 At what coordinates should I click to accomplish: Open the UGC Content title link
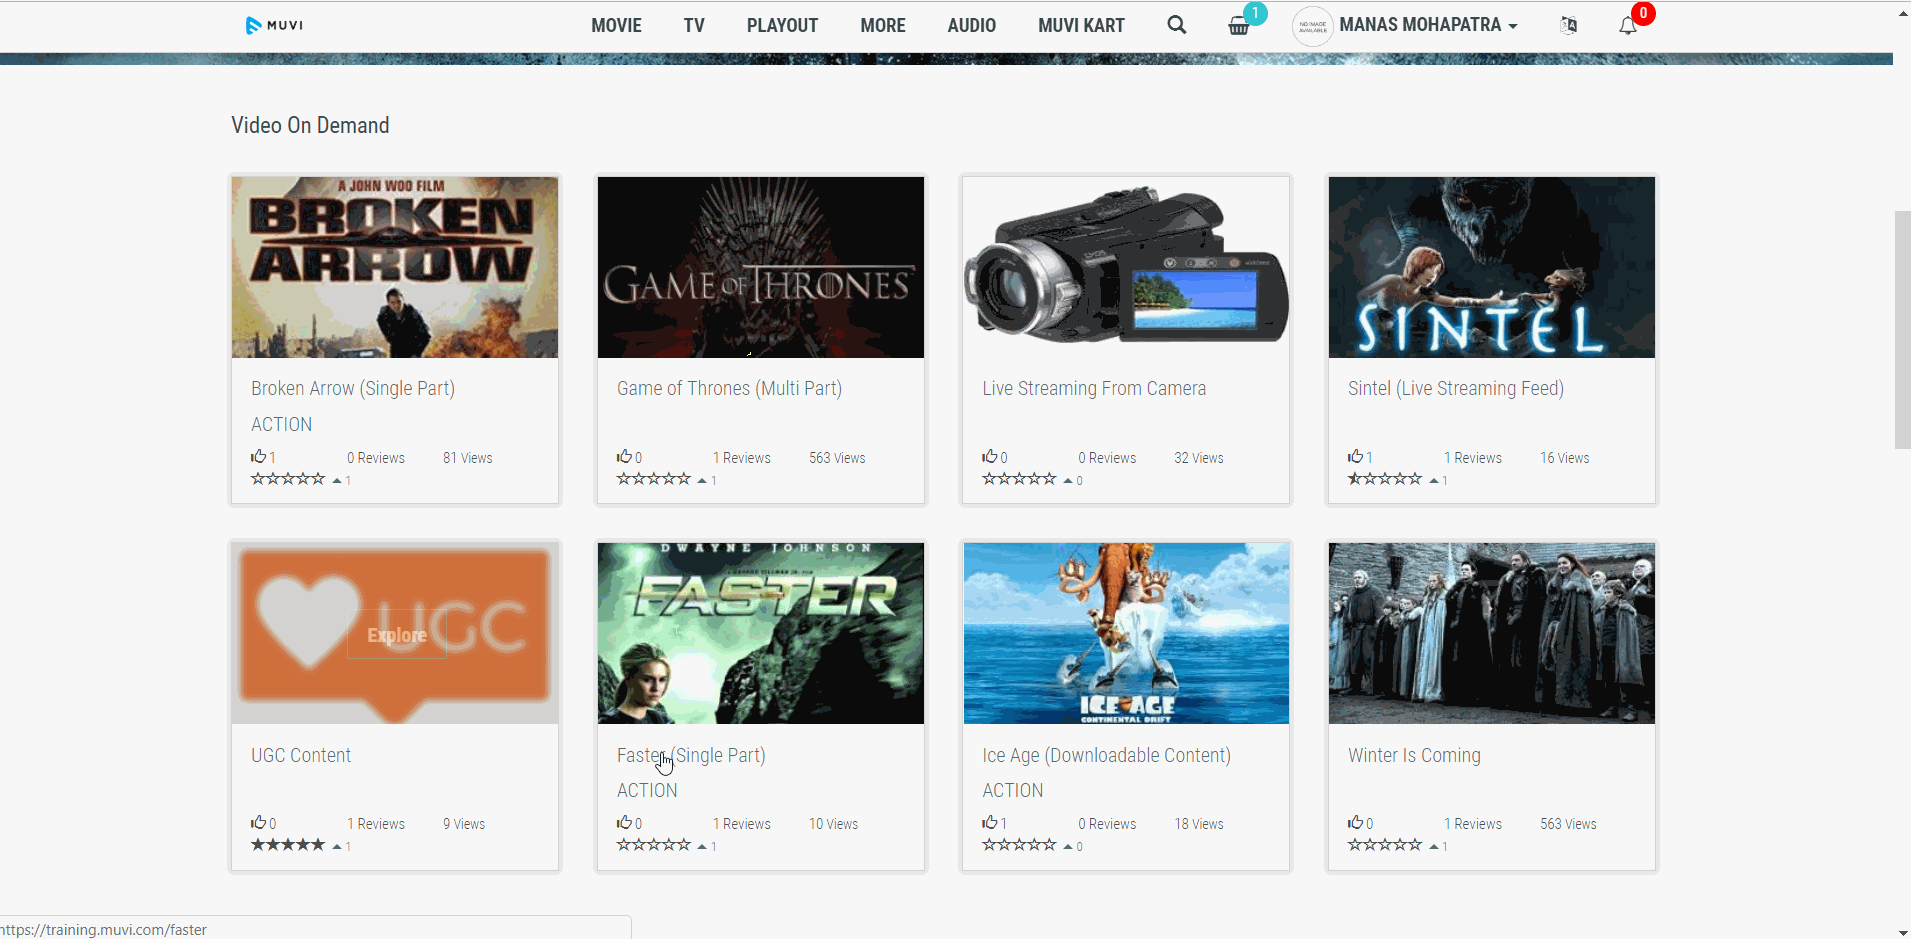click(301, 755)
